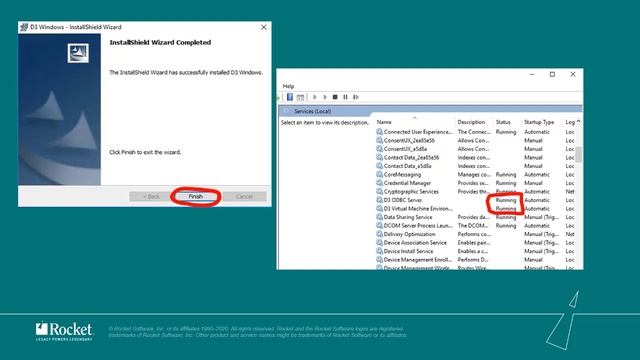Image resolution: width=640 pixels, height=360 pixels.
Task: Click the Stop Service square icon
Action: [335, 97]
